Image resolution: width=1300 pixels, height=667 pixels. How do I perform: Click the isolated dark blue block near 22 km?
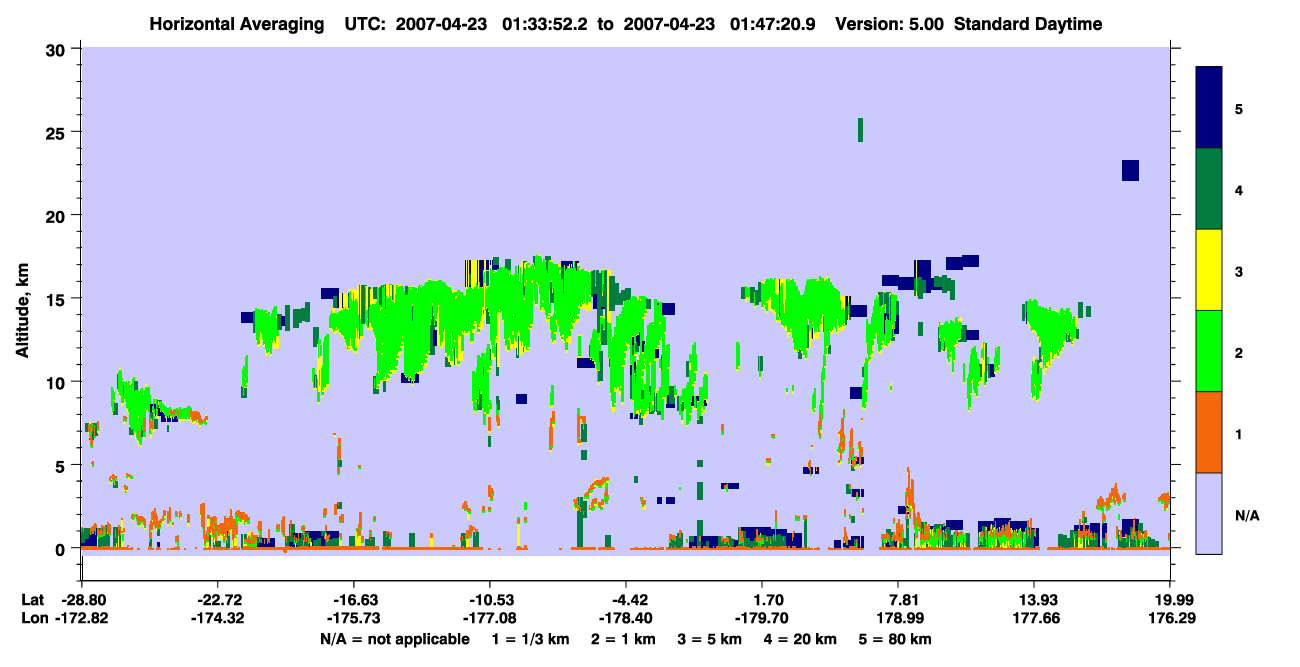[x=1130, y=170]
